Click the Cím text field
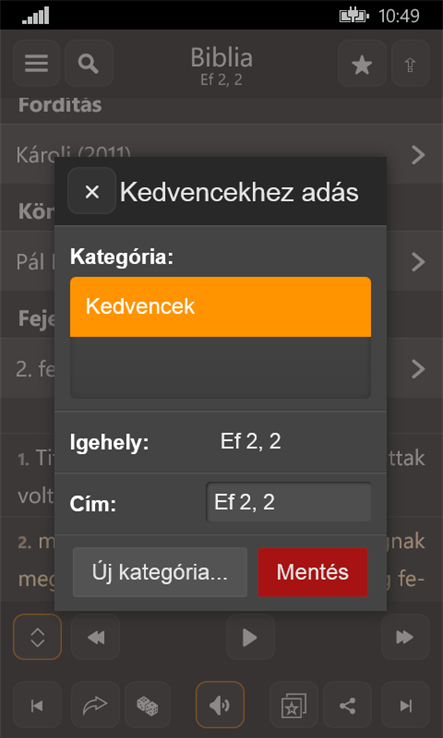The image size is (443, 738). pyautogui.click(x=289, y=503)
